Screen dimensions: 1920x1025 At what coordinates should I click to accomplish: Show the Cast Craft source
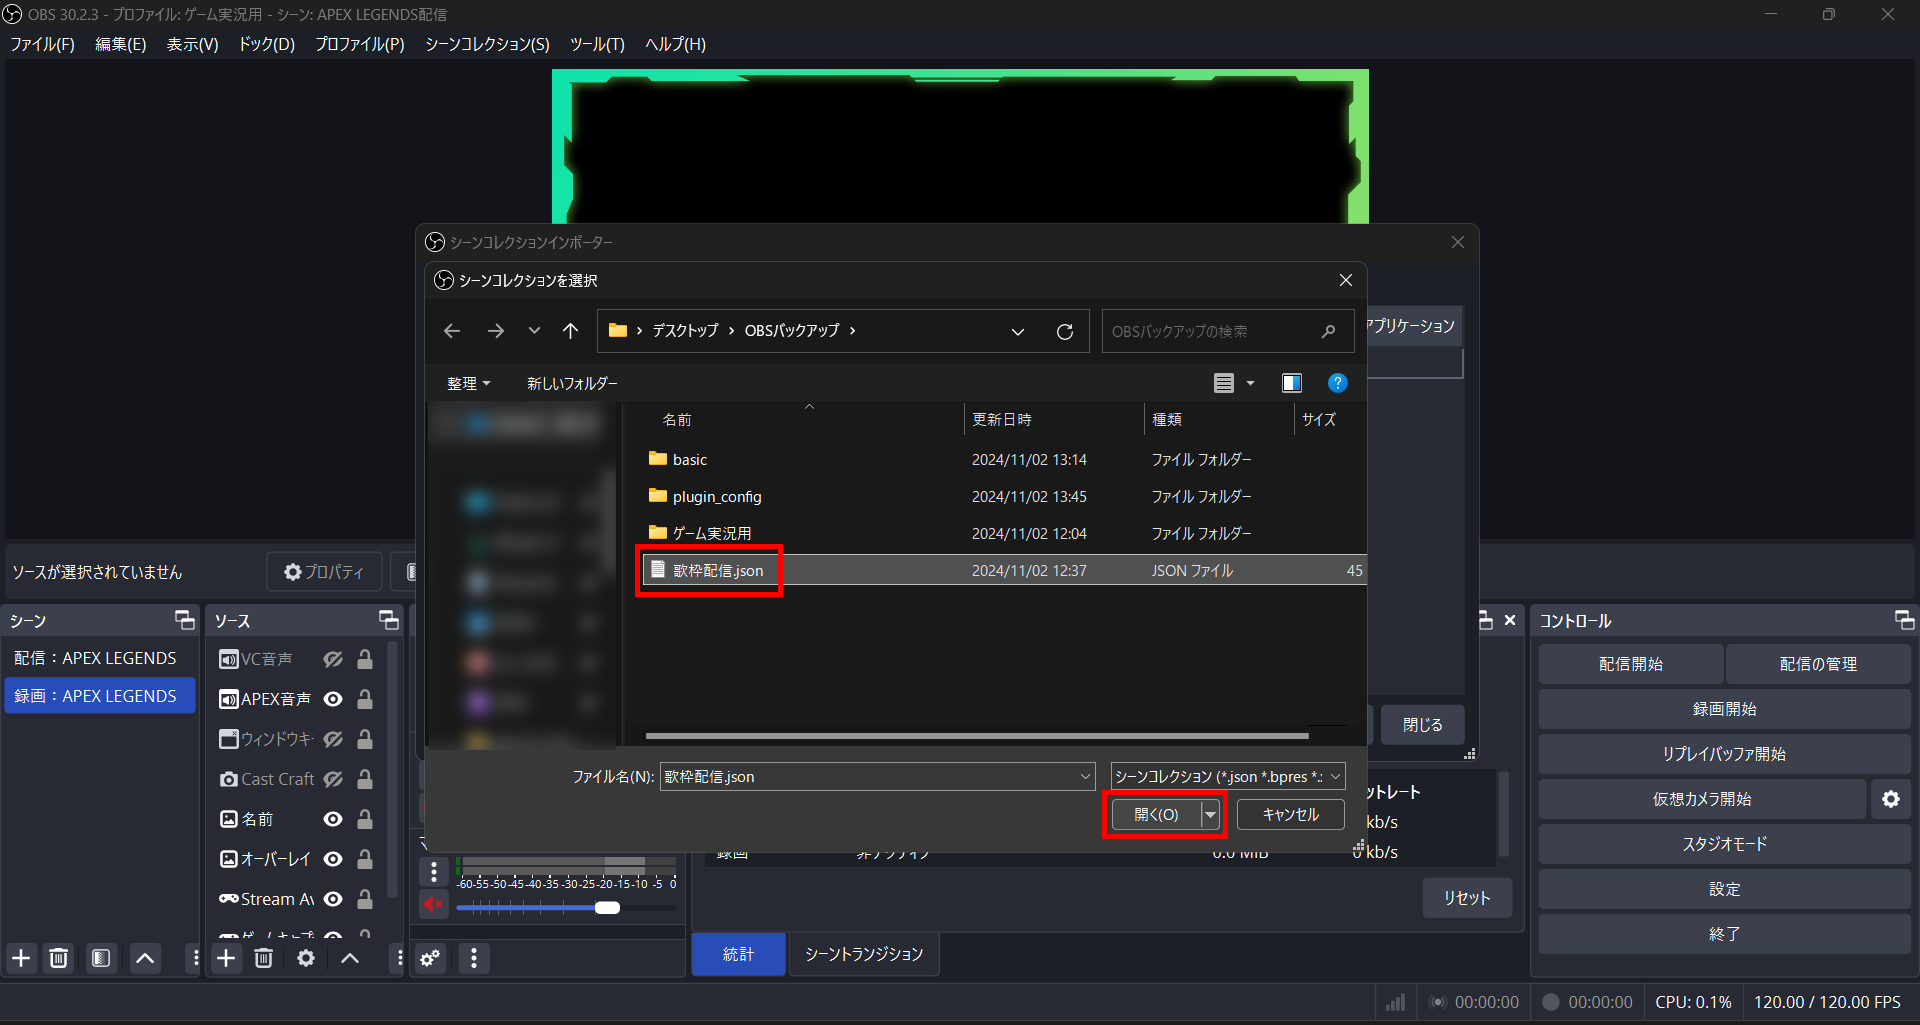(333, 779)
